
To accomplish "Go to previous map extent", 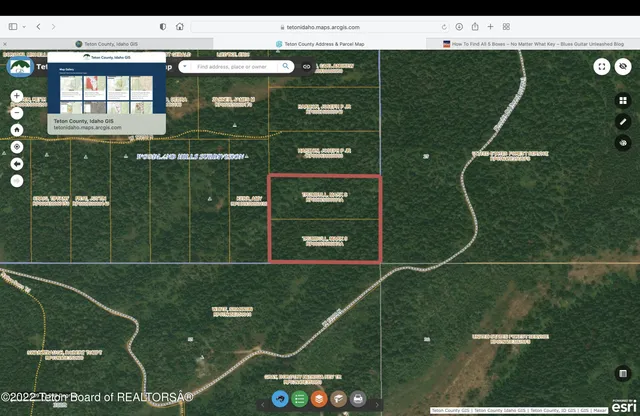I will click(17, 164).
